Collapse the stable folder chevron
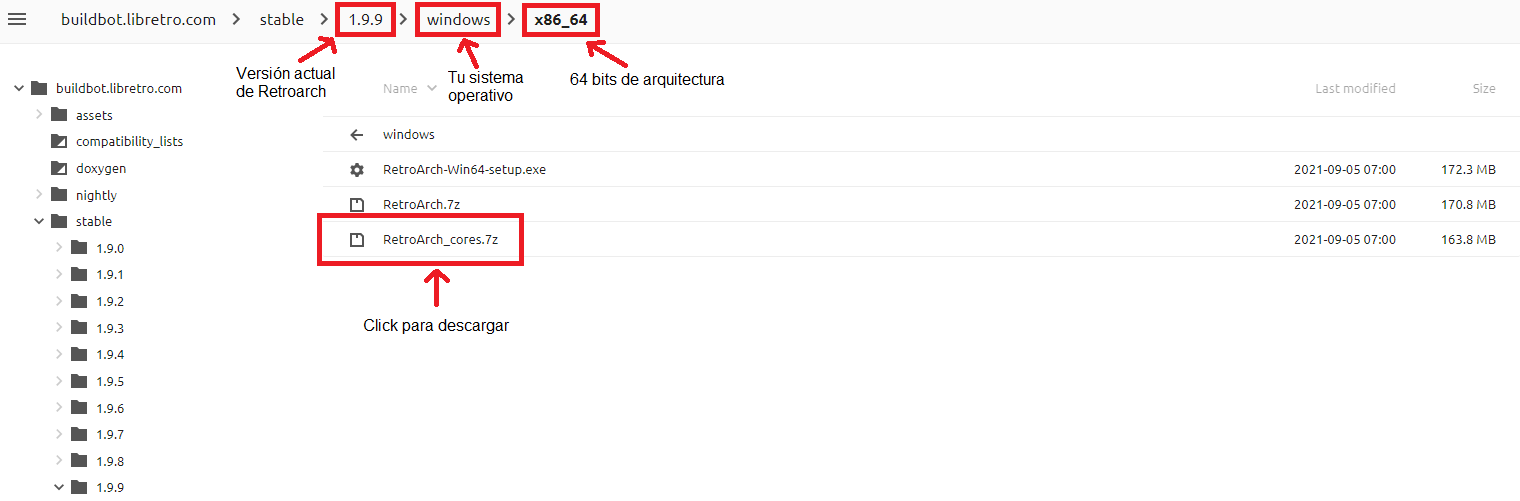Viewport: 1520px width, 501px height. point(39,221)
